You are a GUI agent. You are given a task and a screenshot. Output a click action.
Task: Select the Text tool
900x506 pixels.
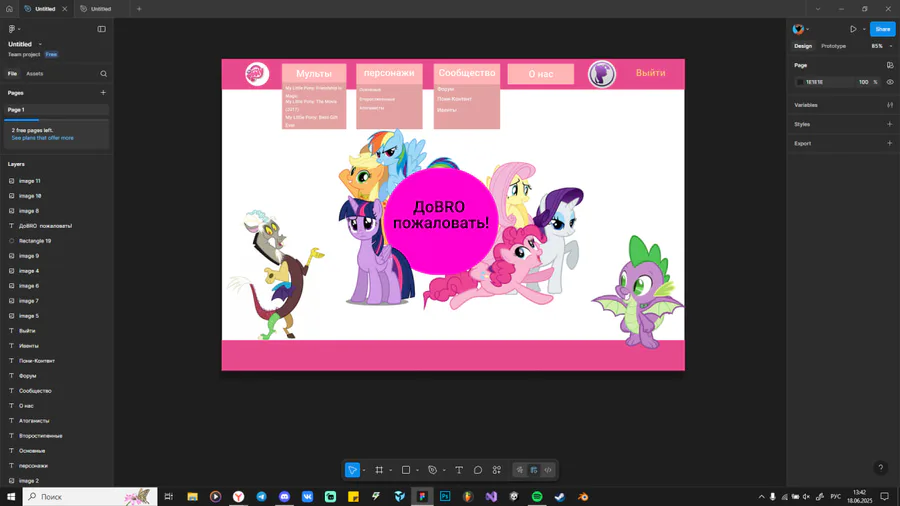coord(459,470)
